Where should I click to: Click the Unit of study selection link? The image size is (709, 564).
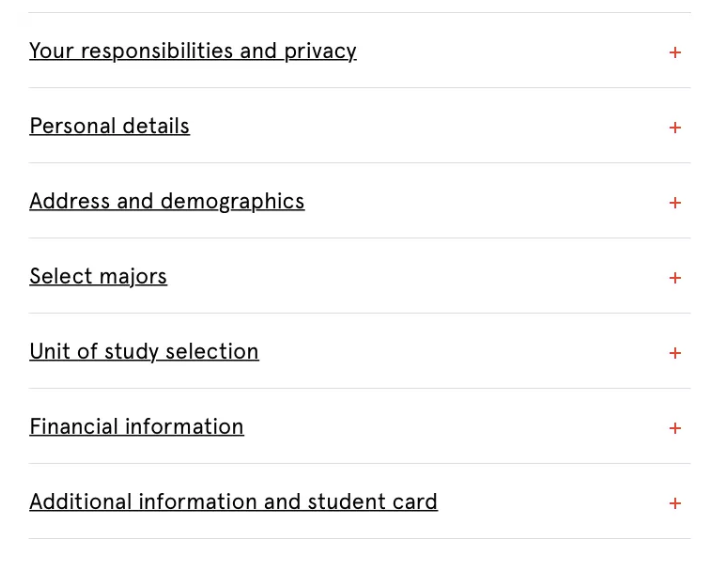click(x=143, y=351)
